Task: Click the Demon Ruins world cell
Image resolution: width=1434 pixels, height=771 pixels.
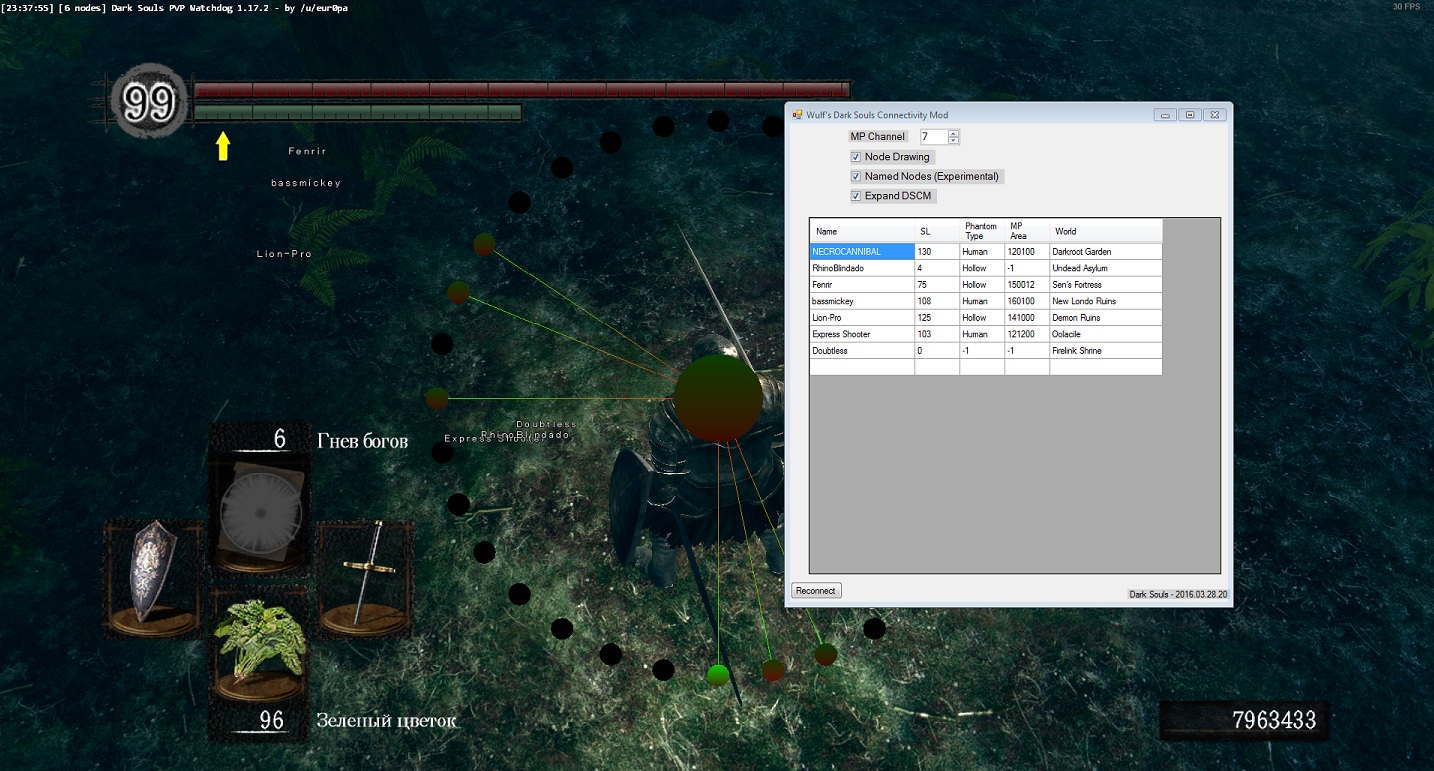Action: click(x=1106, y=318)
